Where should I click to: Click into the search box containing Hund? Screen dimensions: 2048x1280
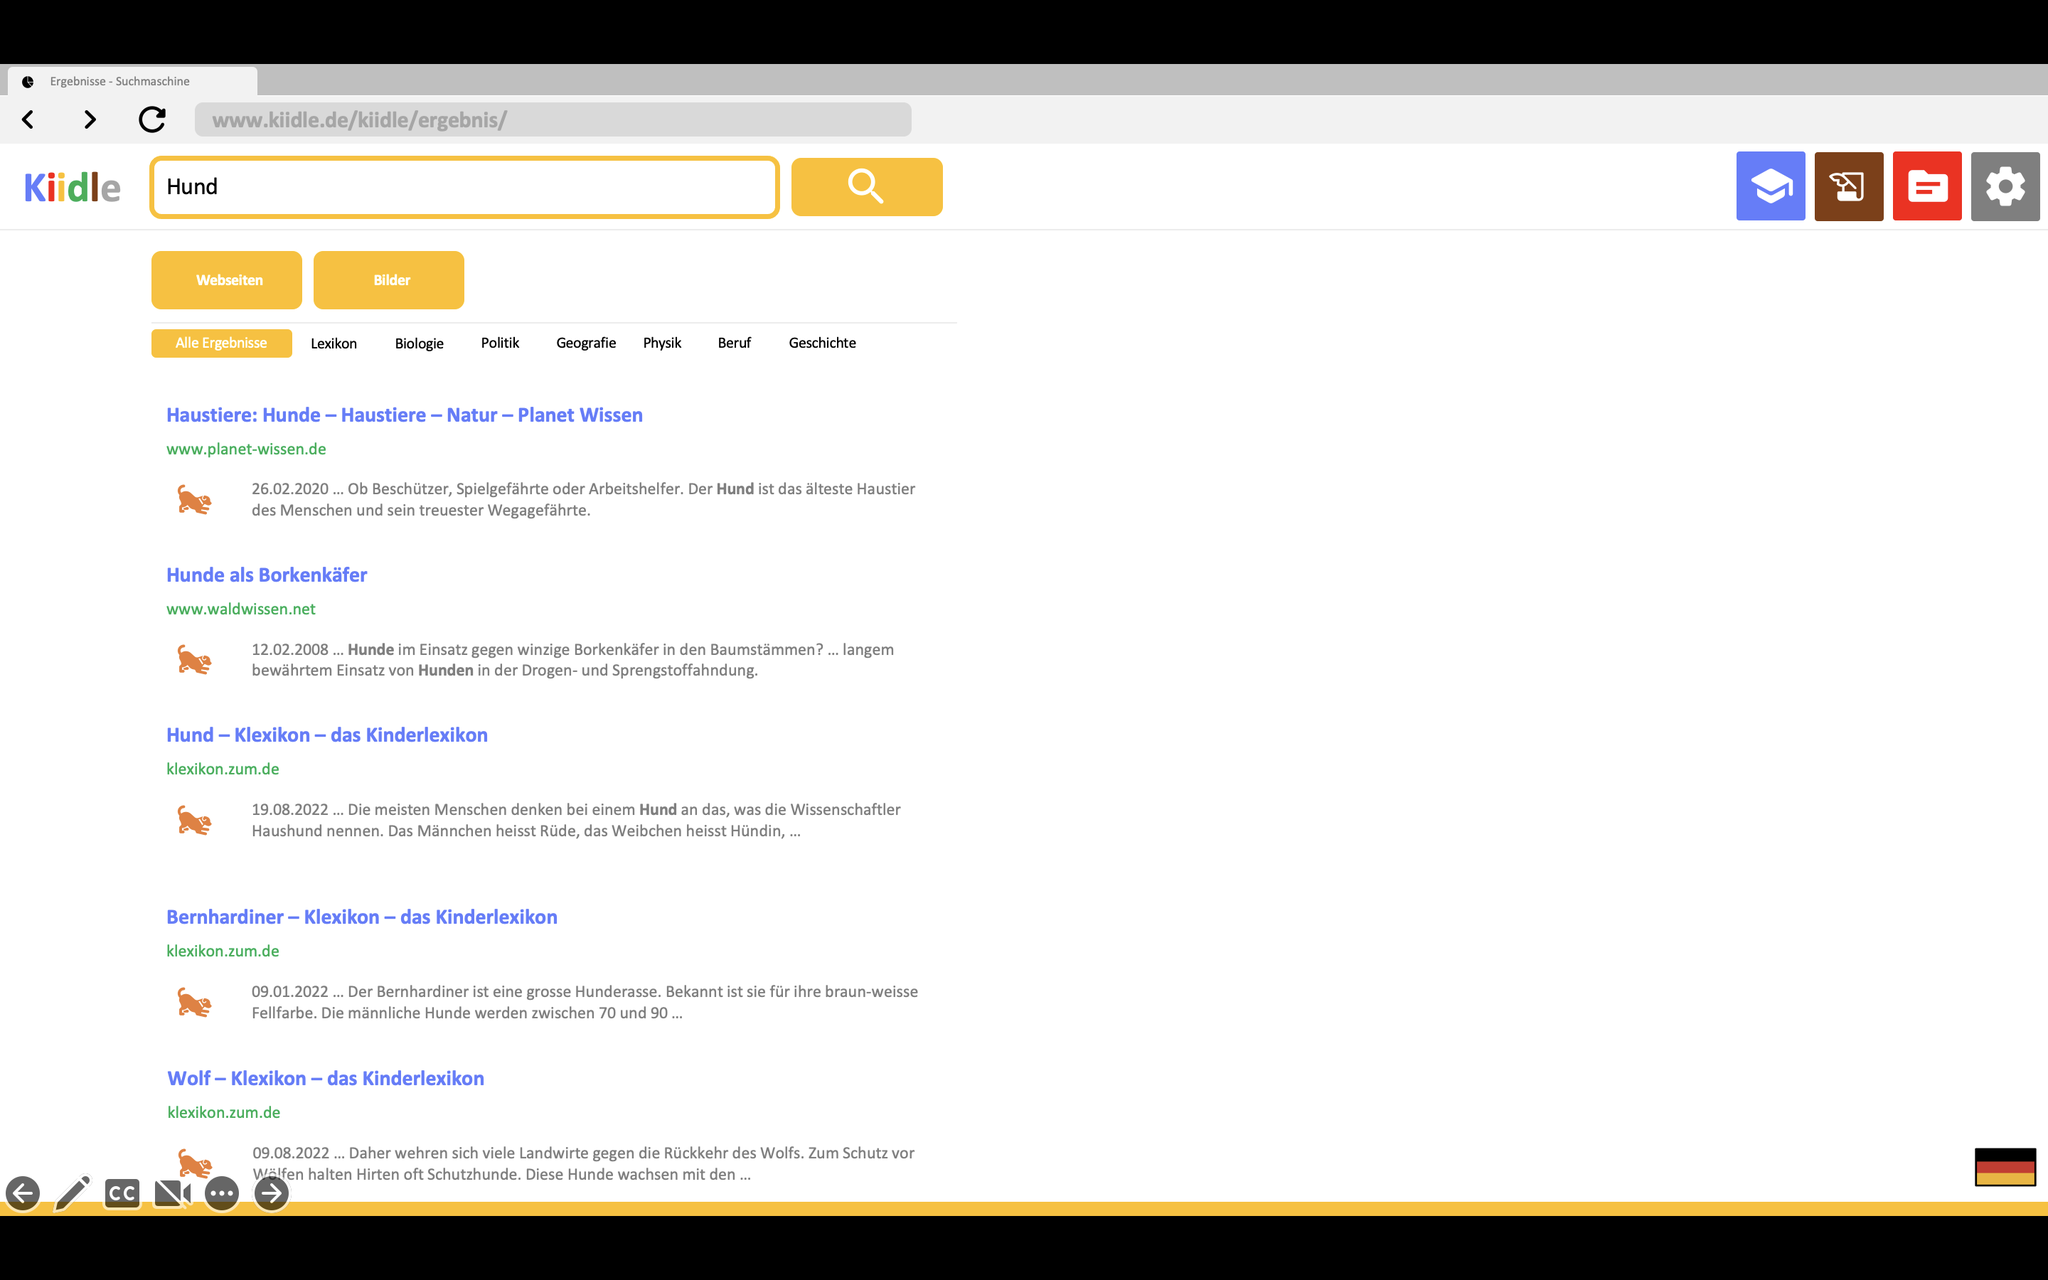tap(464, 187)
